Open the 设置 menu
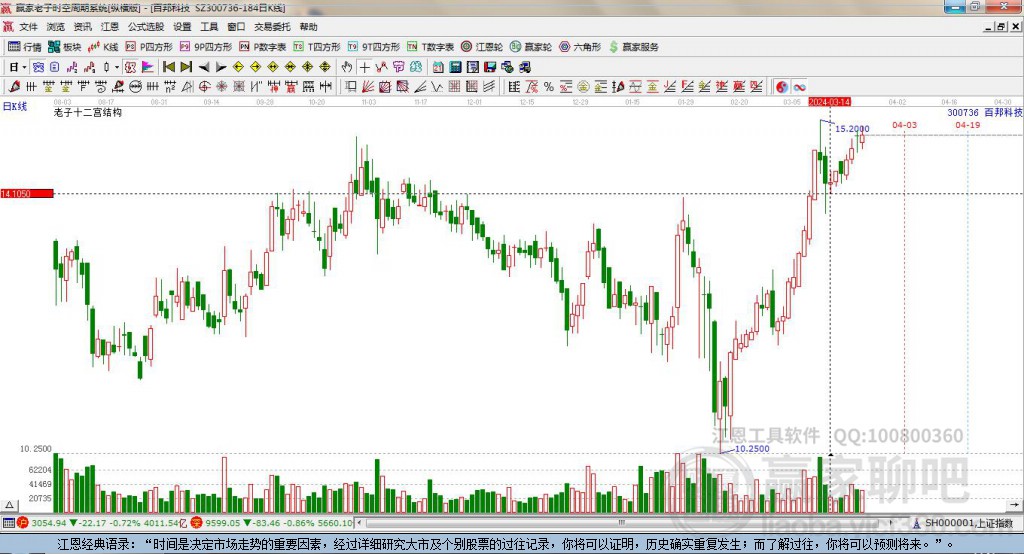 [x=182, y=27]
